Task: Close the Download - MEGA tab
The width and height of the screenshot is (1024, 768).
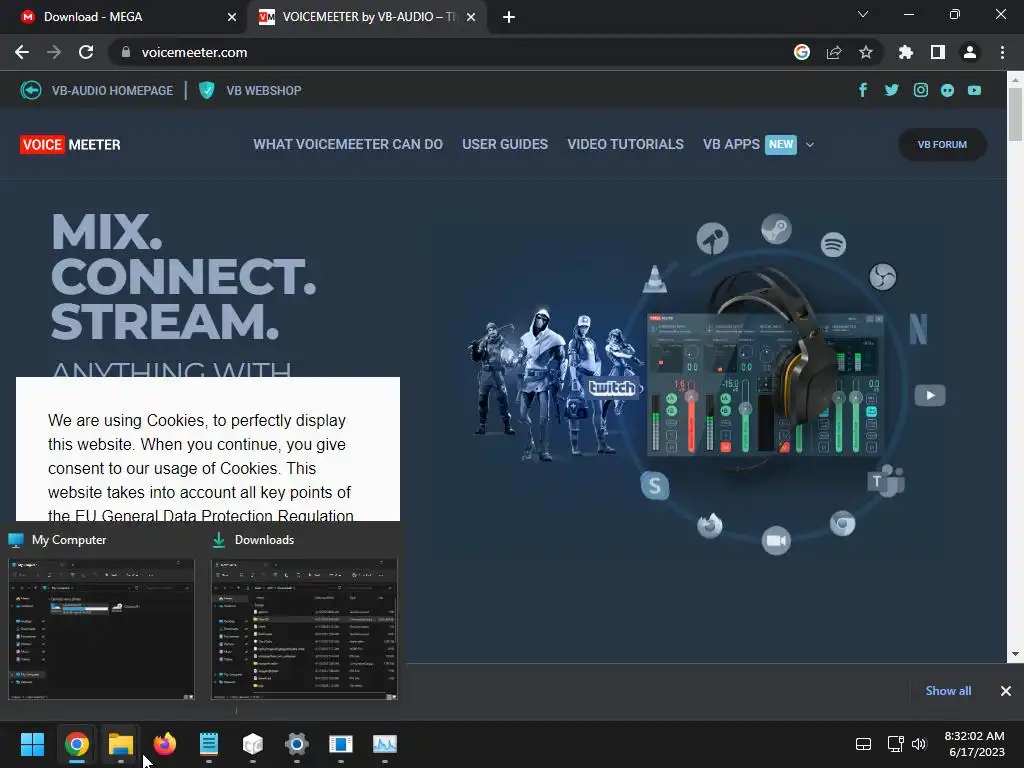Action: [232, 17]
